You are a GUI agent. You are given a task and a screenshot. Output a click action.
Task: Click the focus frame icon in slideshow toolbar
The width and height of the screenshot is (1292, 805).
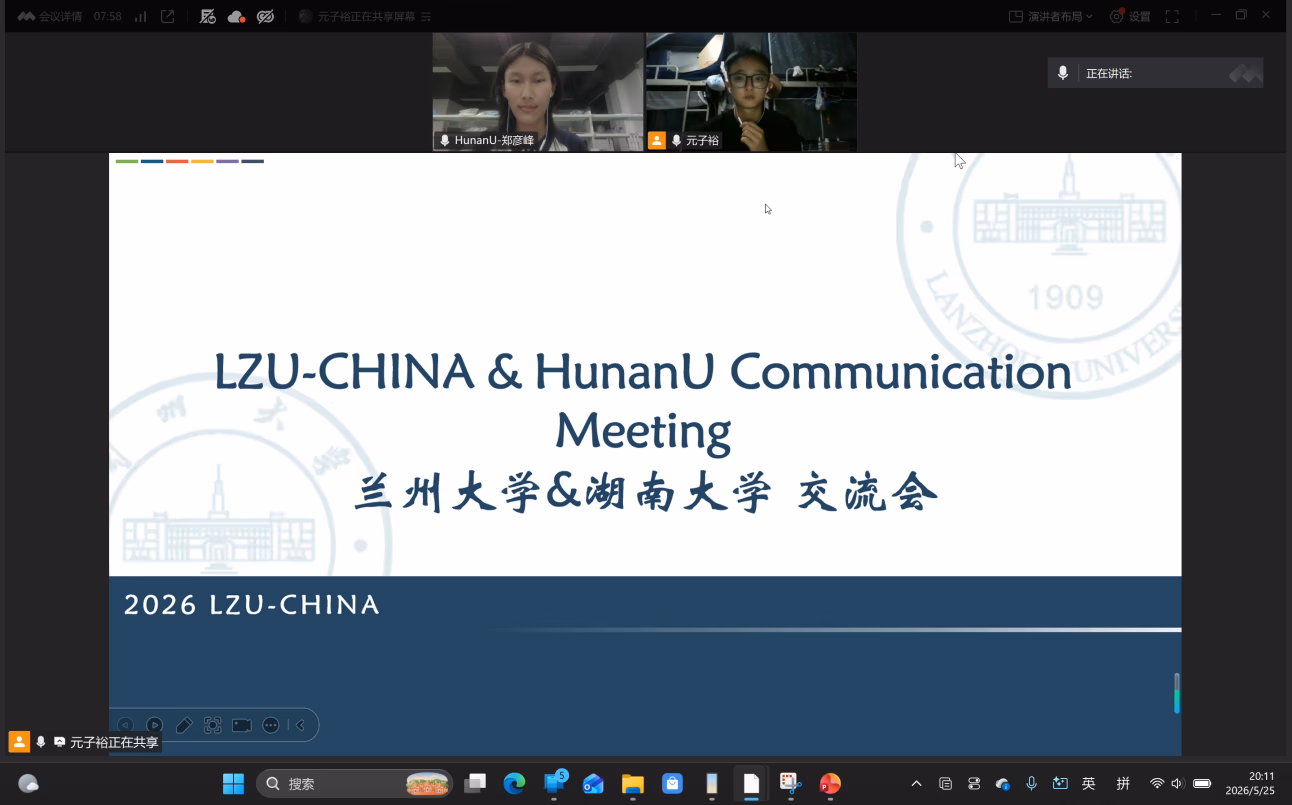click(212, 725)
